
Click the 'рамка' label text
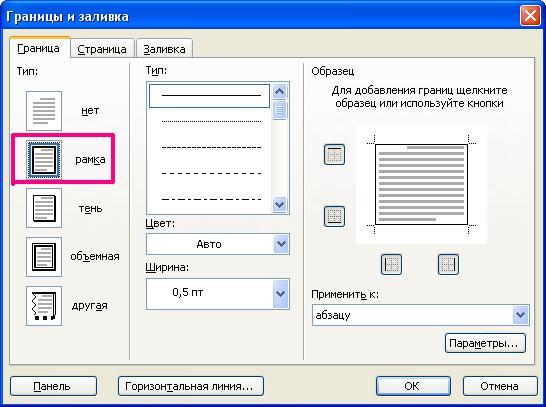point(91,160)
